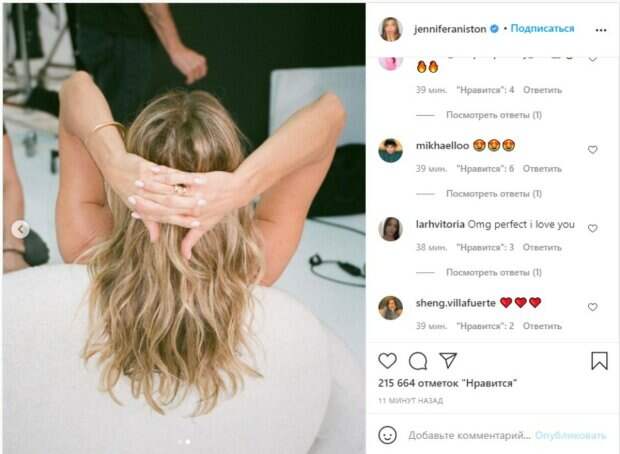Like sheng.villafuerte's comment heart
The width and height of the screenshot is (620, 454).
point(592,307)
